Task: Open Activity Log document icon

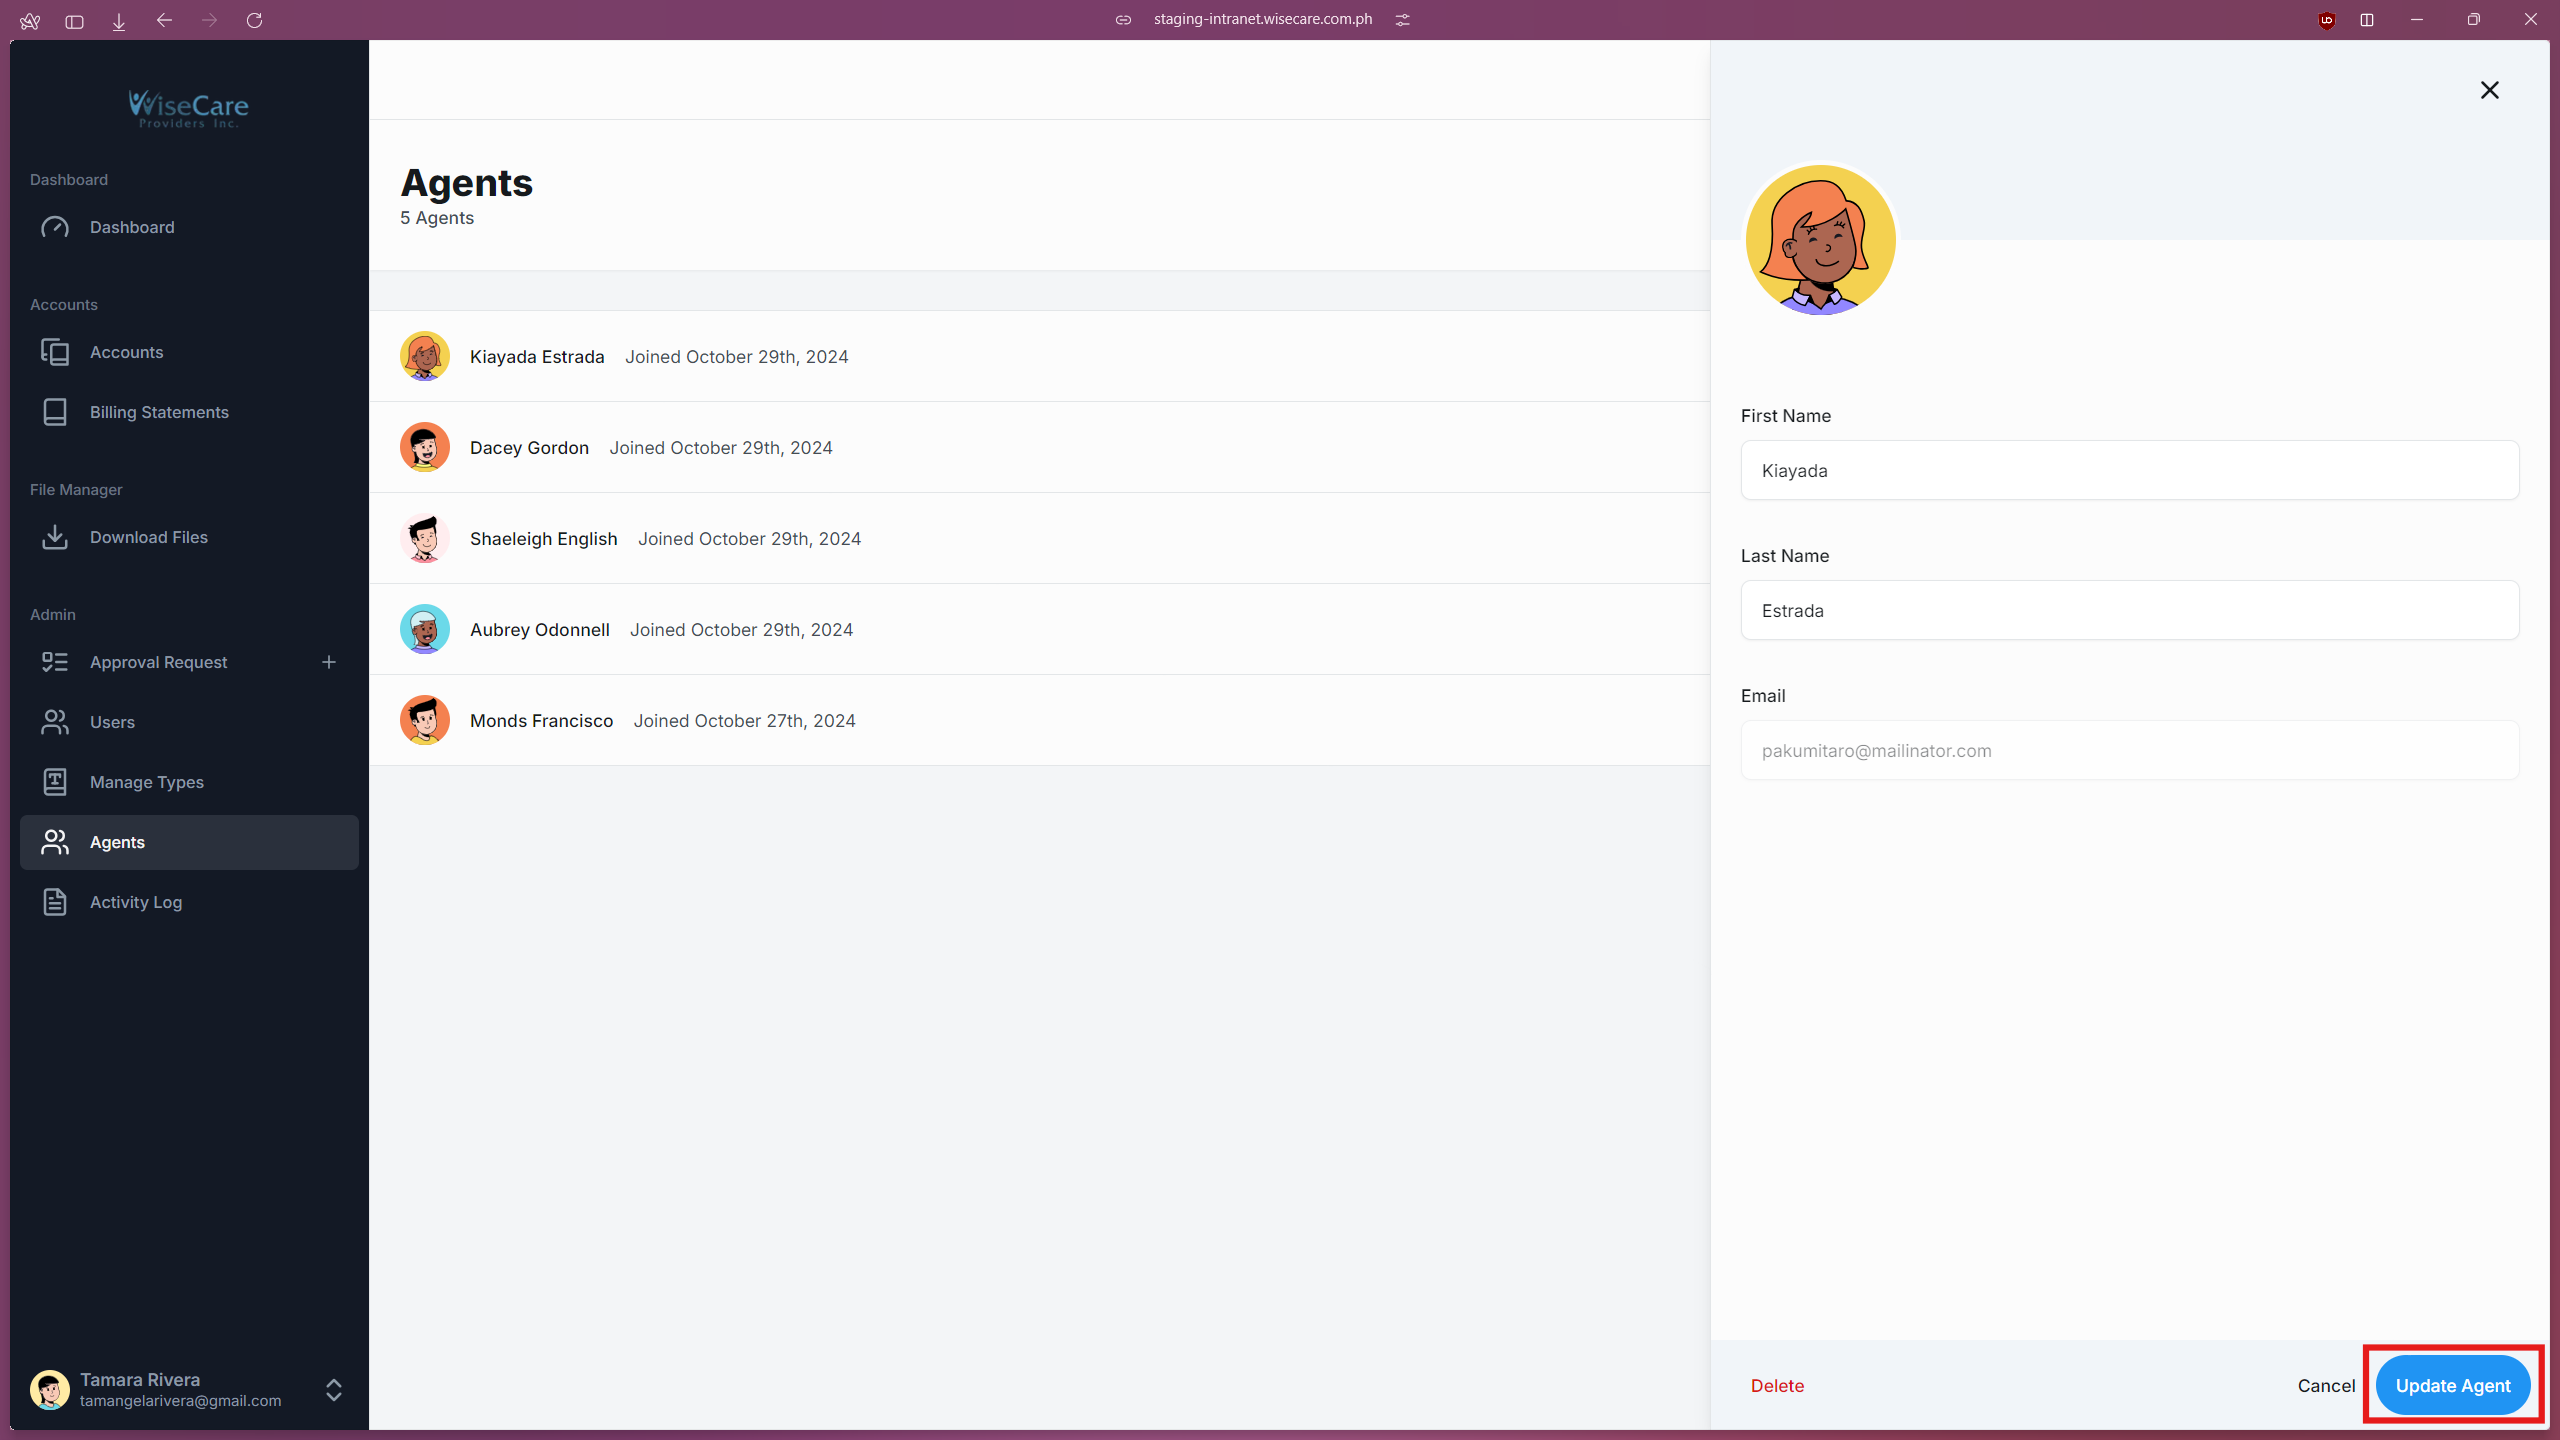Action: coord(55,902)
